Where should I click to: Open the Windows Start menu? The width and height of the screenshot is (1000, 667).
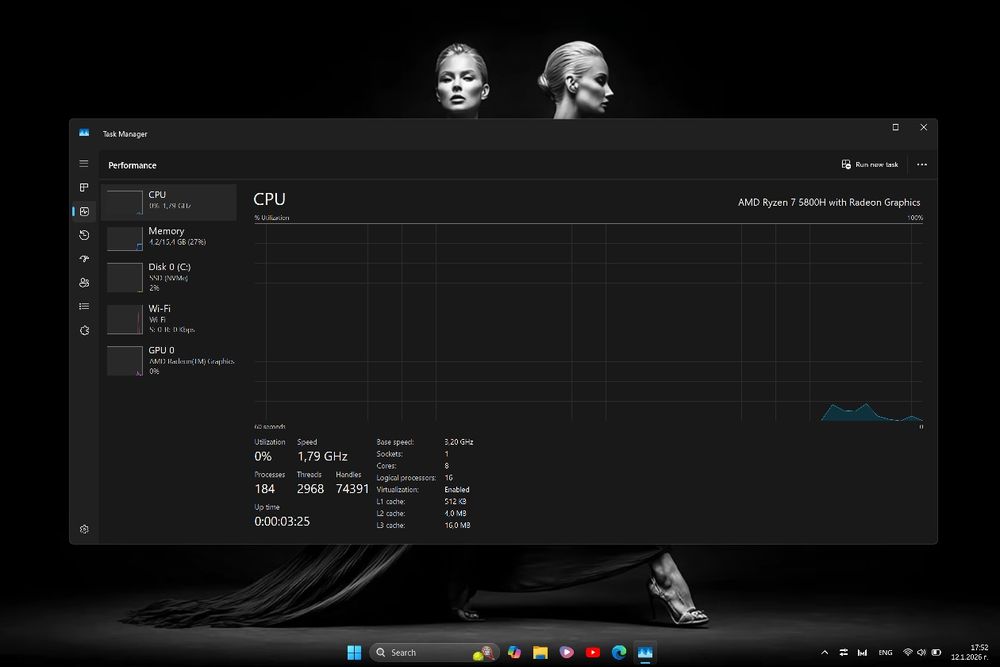pyautogui.click(x=354, y=652)
